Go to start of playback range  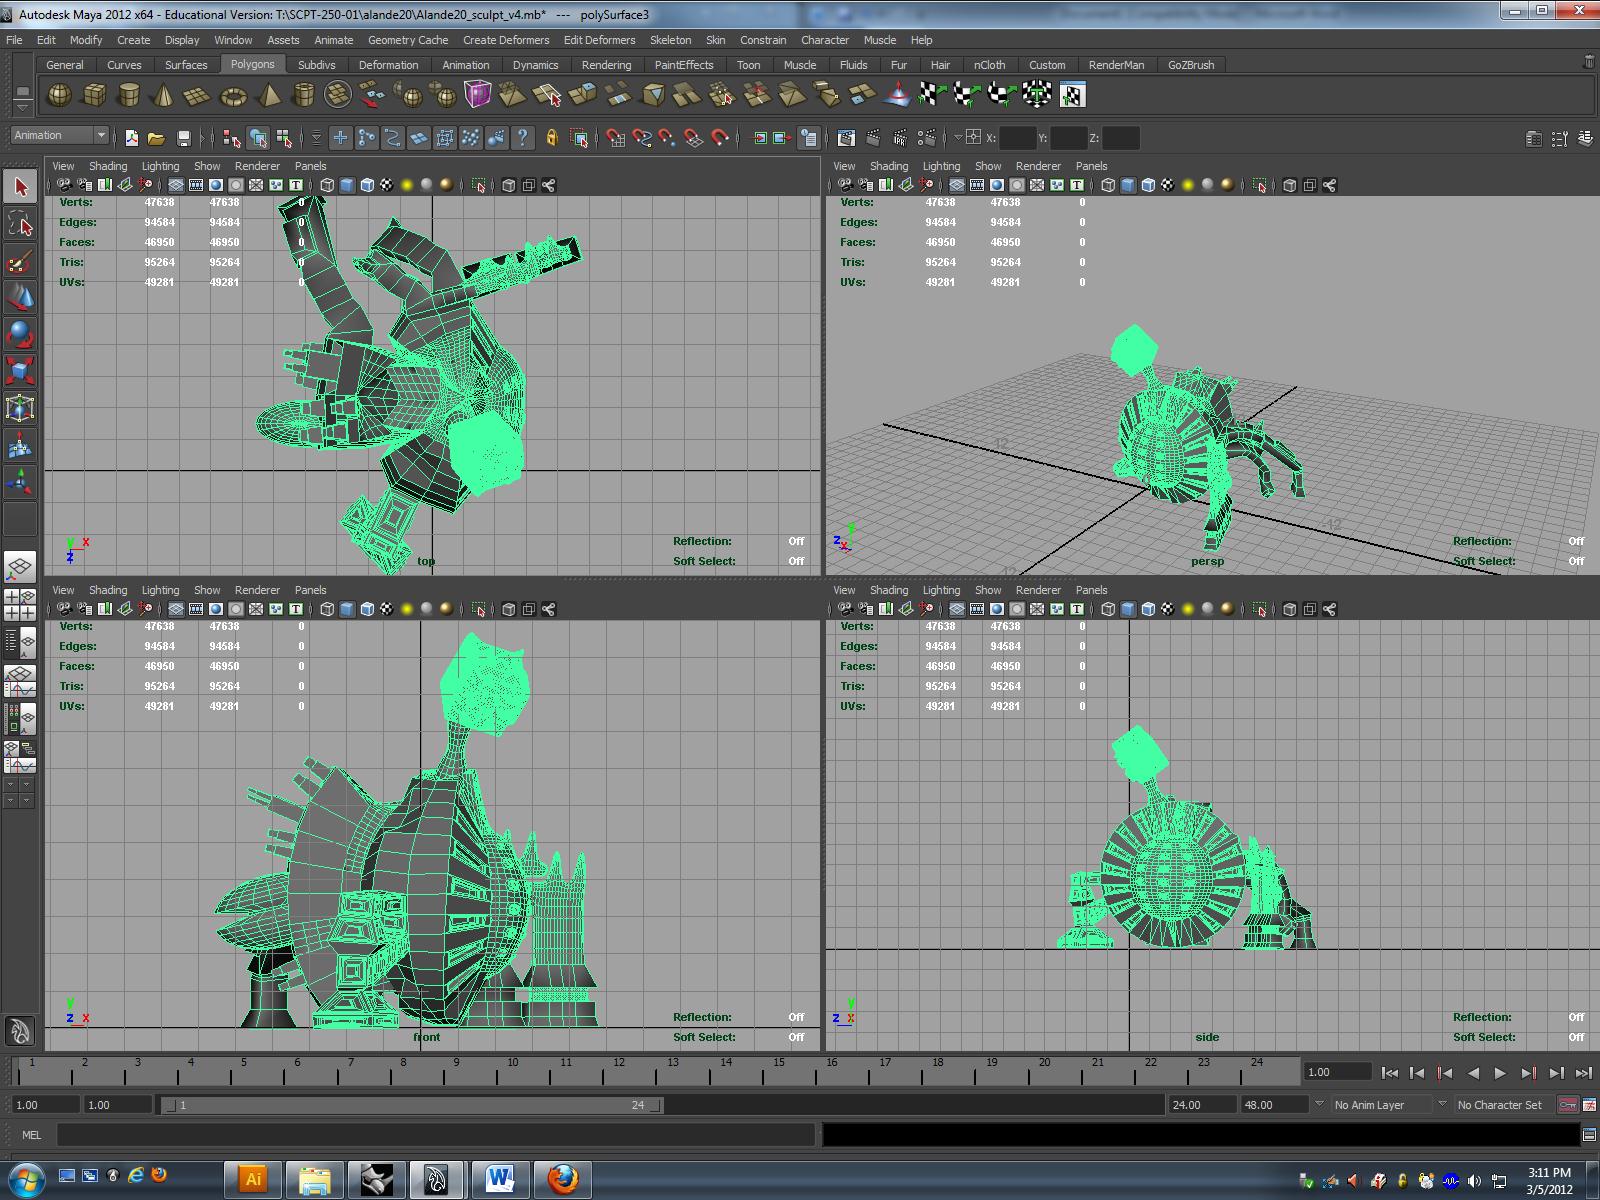coord(1390,1072)
